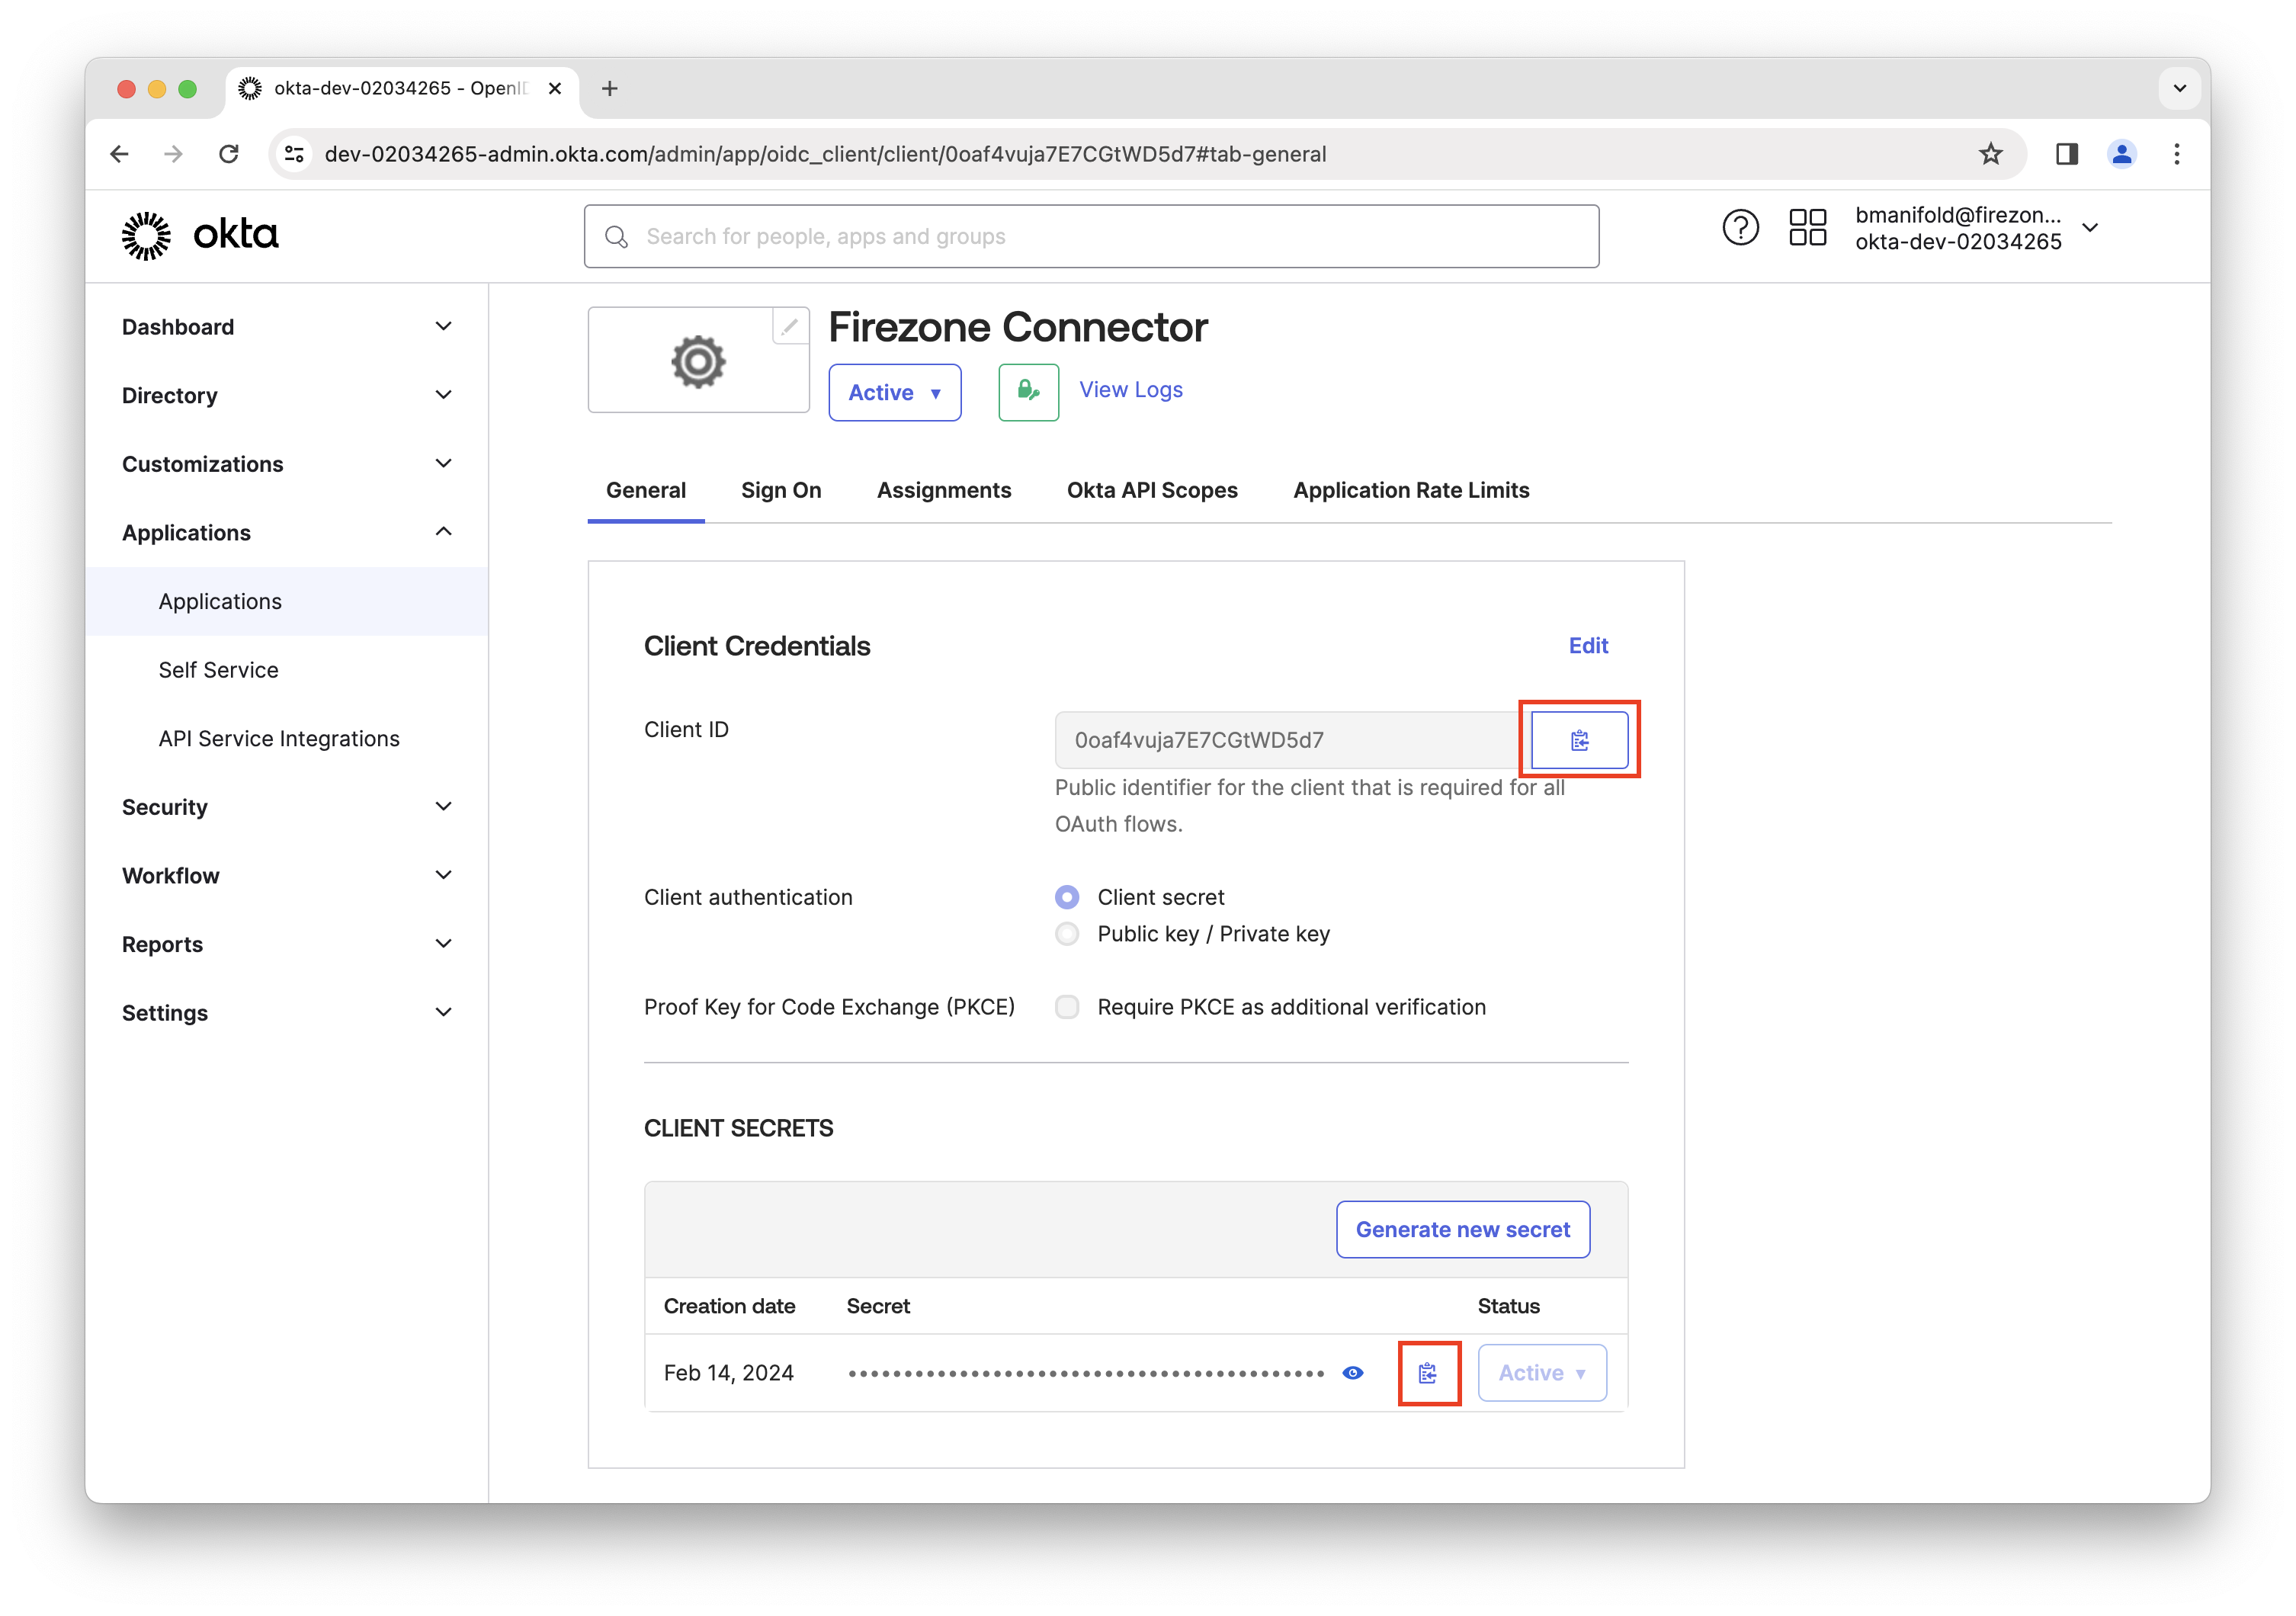Reveal the hidden client secret
The height and width of the screenshot is (1616, 2296).
[1353, 1373]
